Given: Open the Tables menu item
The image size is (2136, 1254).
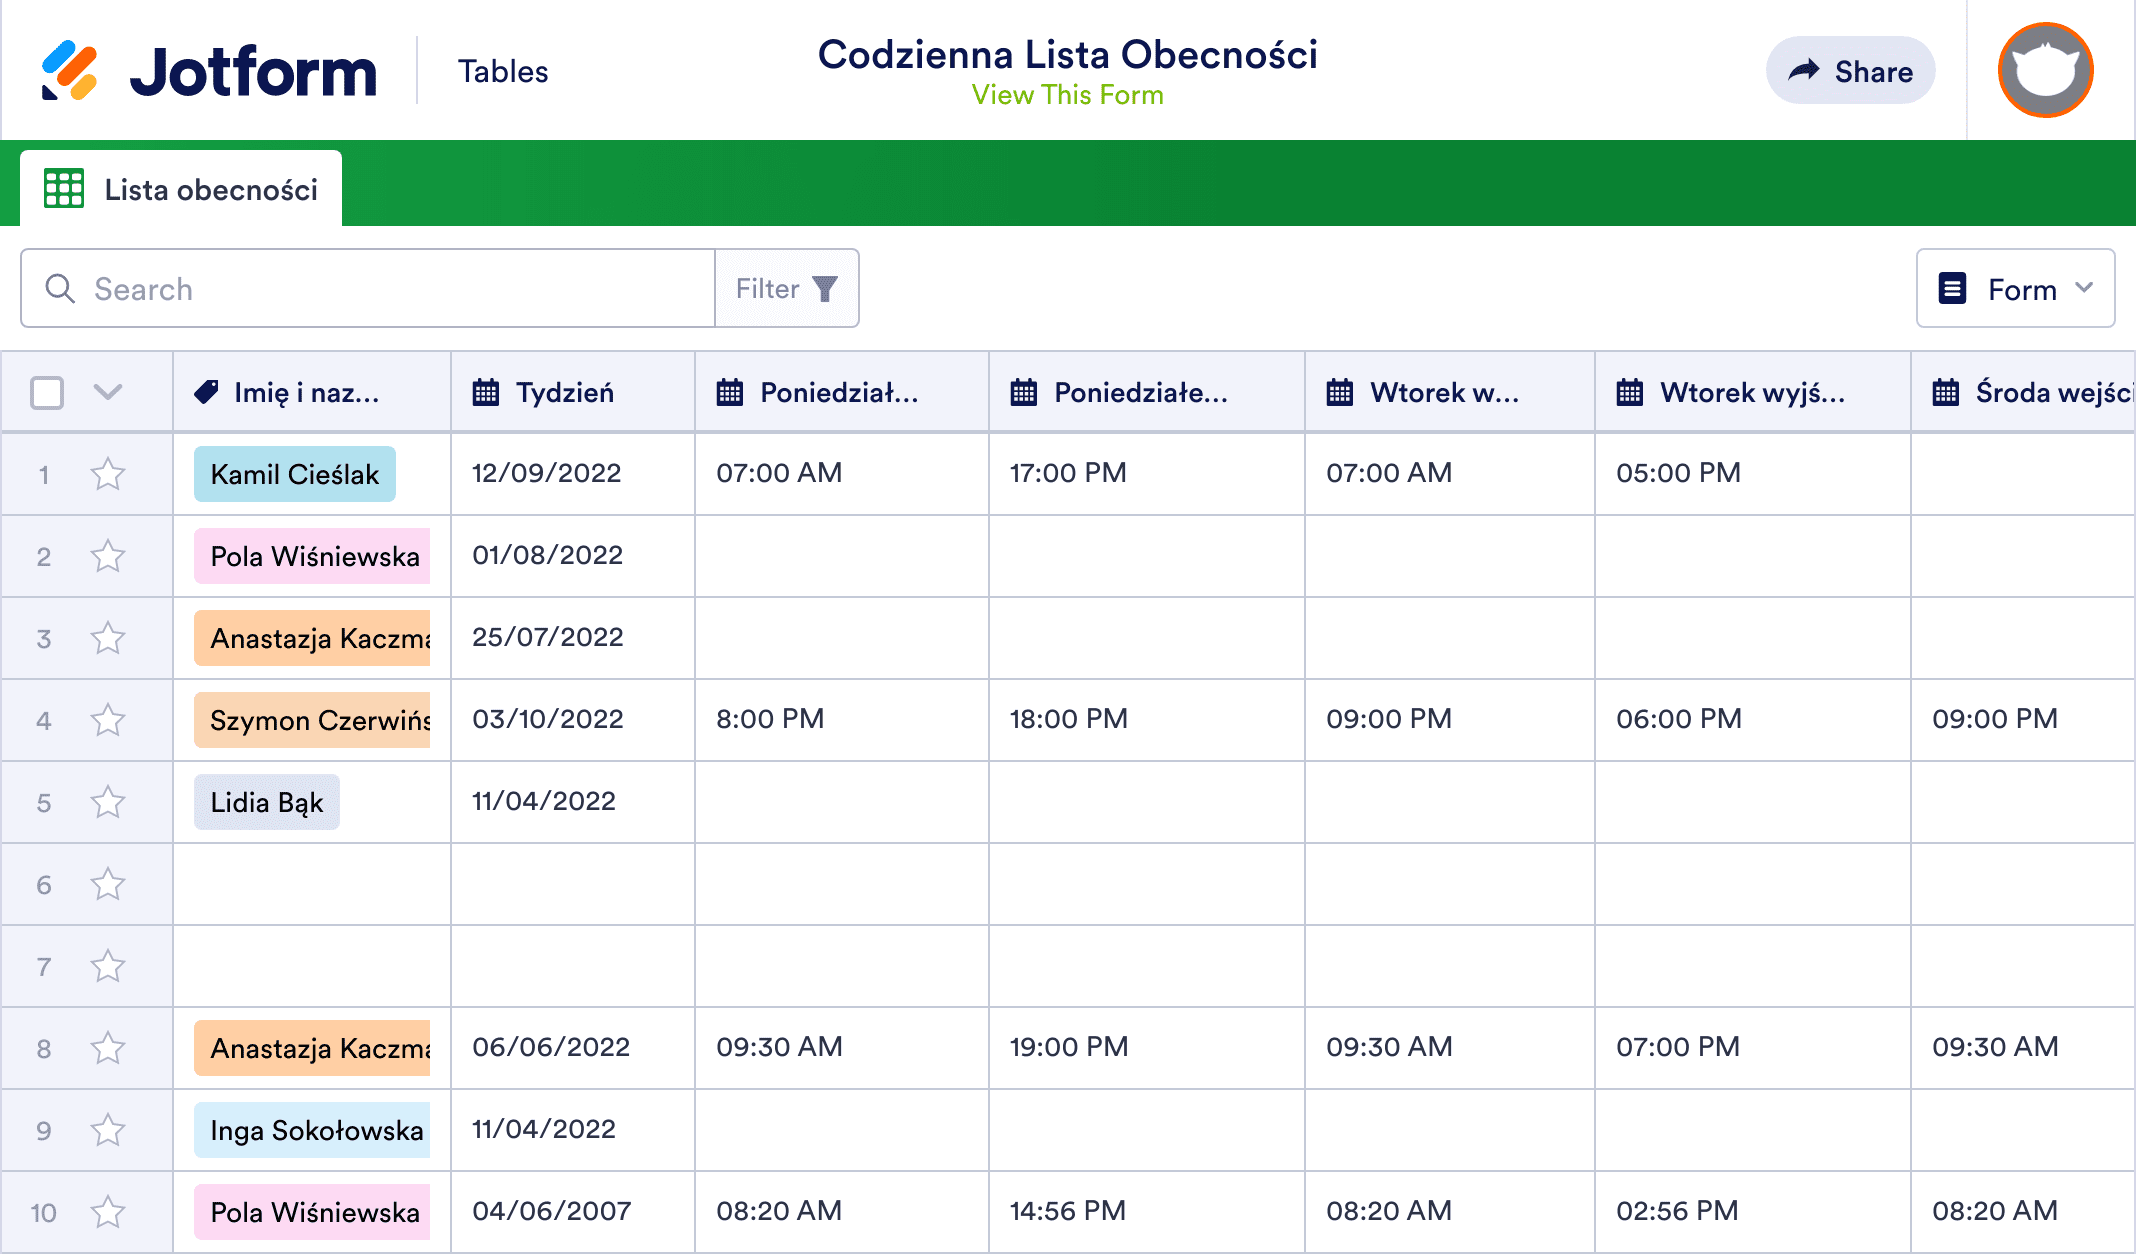Looking at the screenshot, I should (x=503, y=71).
